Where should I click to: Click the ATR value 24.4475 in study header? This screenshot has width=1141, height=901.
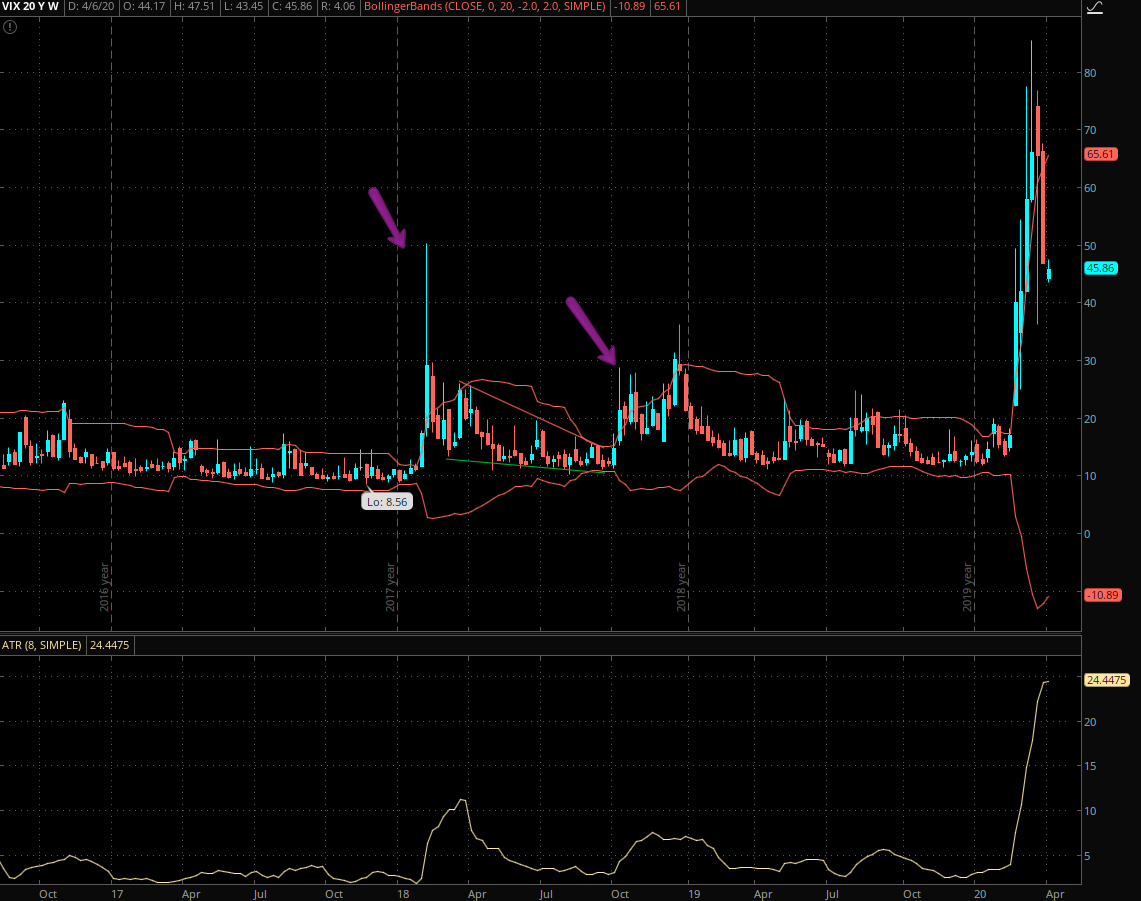111,646
